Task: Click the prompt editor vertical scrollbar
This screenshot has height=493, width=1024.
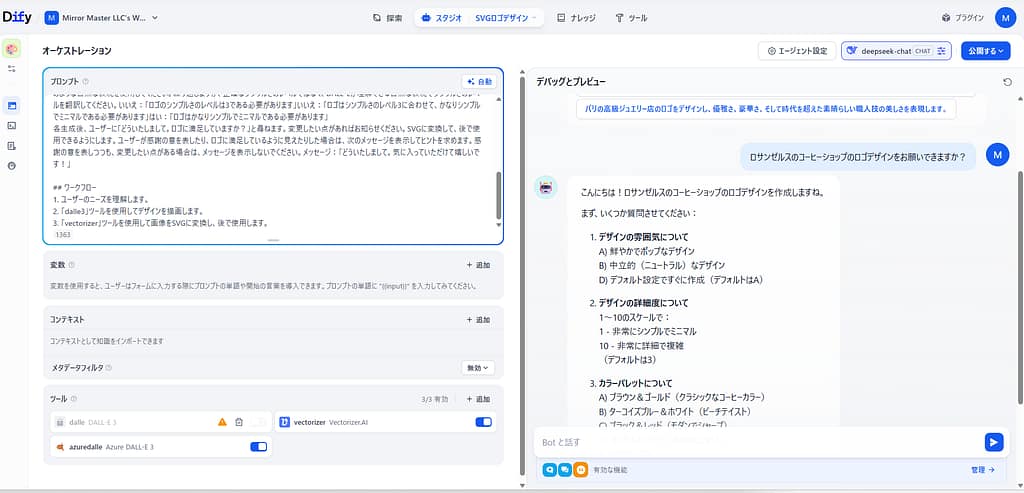Action: [499, 195]
